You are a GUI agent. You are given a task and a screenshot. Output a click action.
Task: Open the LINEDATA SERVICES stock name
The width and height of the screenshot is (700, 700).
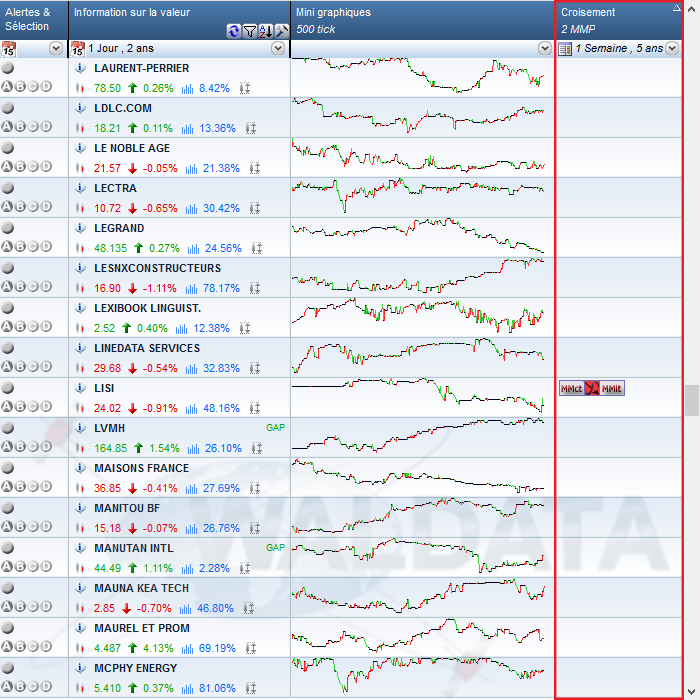coord(147,348)
